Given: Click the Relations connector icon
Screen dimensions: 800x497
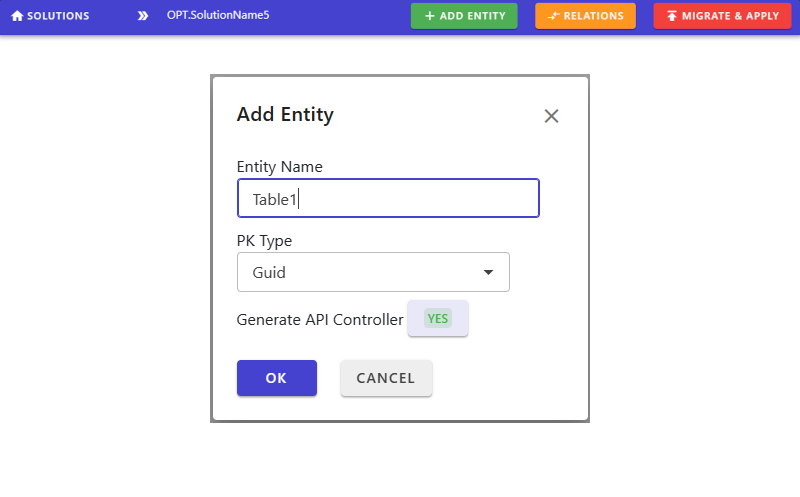Looking at the screenshot, I should coord(554,16).
